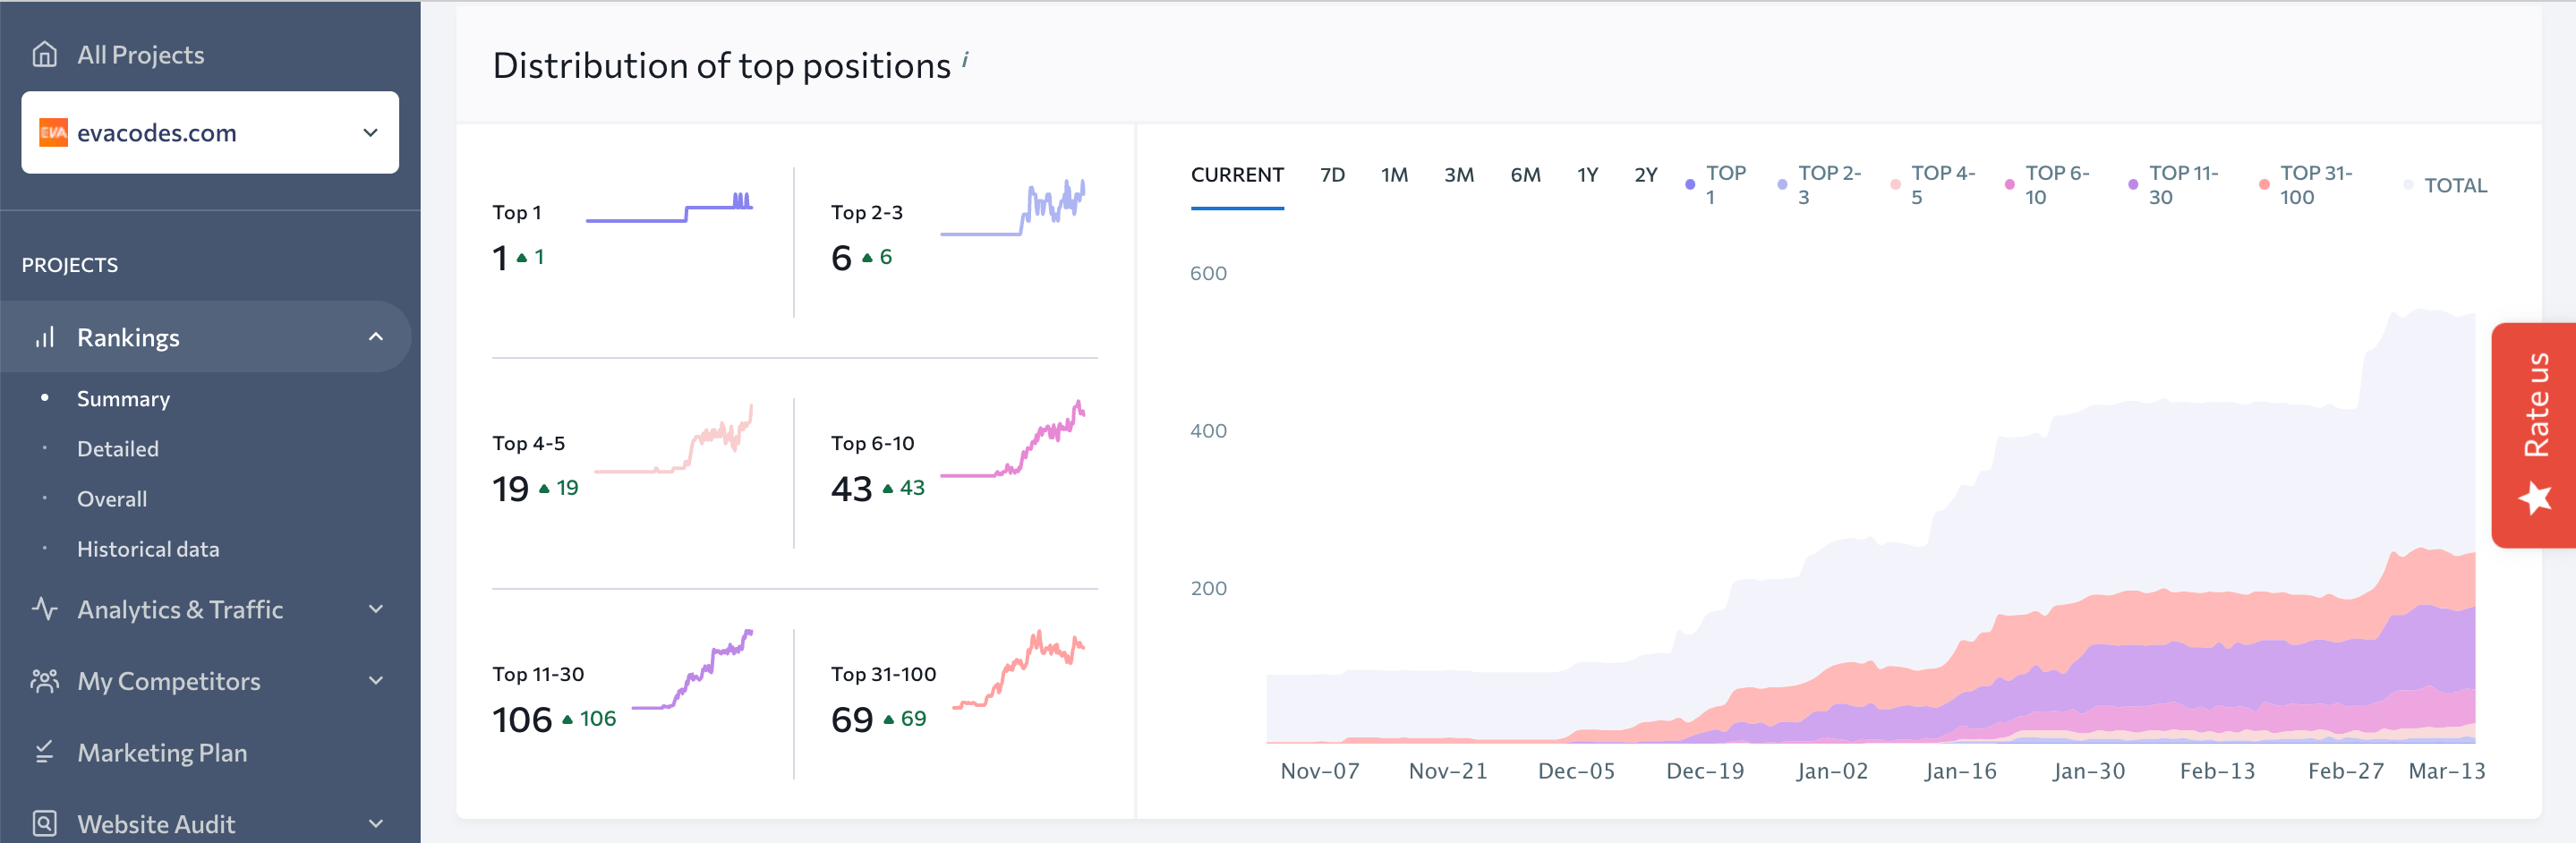The width and height of the screenshot is (2576, 843).
Task: Go to All Projects
Action: [141, 54]
